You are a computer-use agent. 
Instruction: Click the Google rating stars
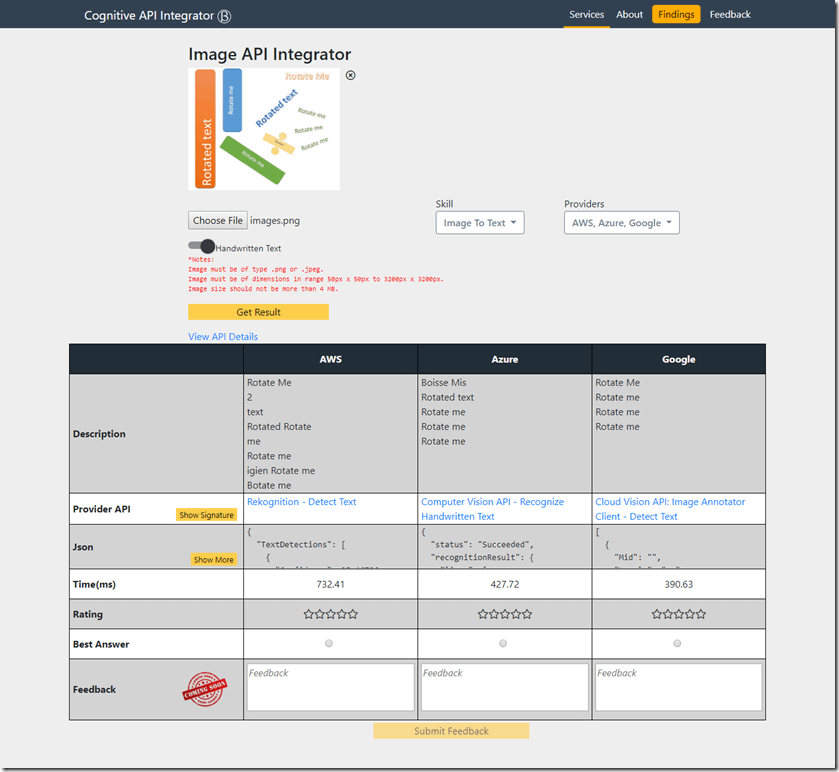click(x=679, y=614)
